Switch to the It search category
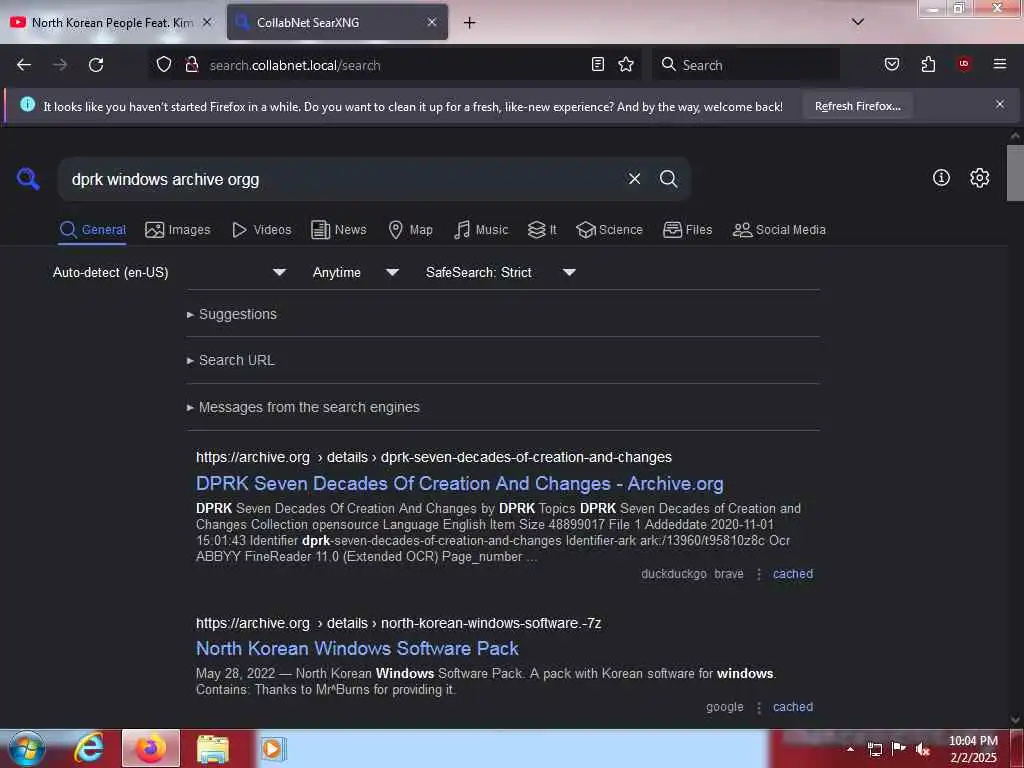This screenshot has width=1024, height=768. point(542,230)
